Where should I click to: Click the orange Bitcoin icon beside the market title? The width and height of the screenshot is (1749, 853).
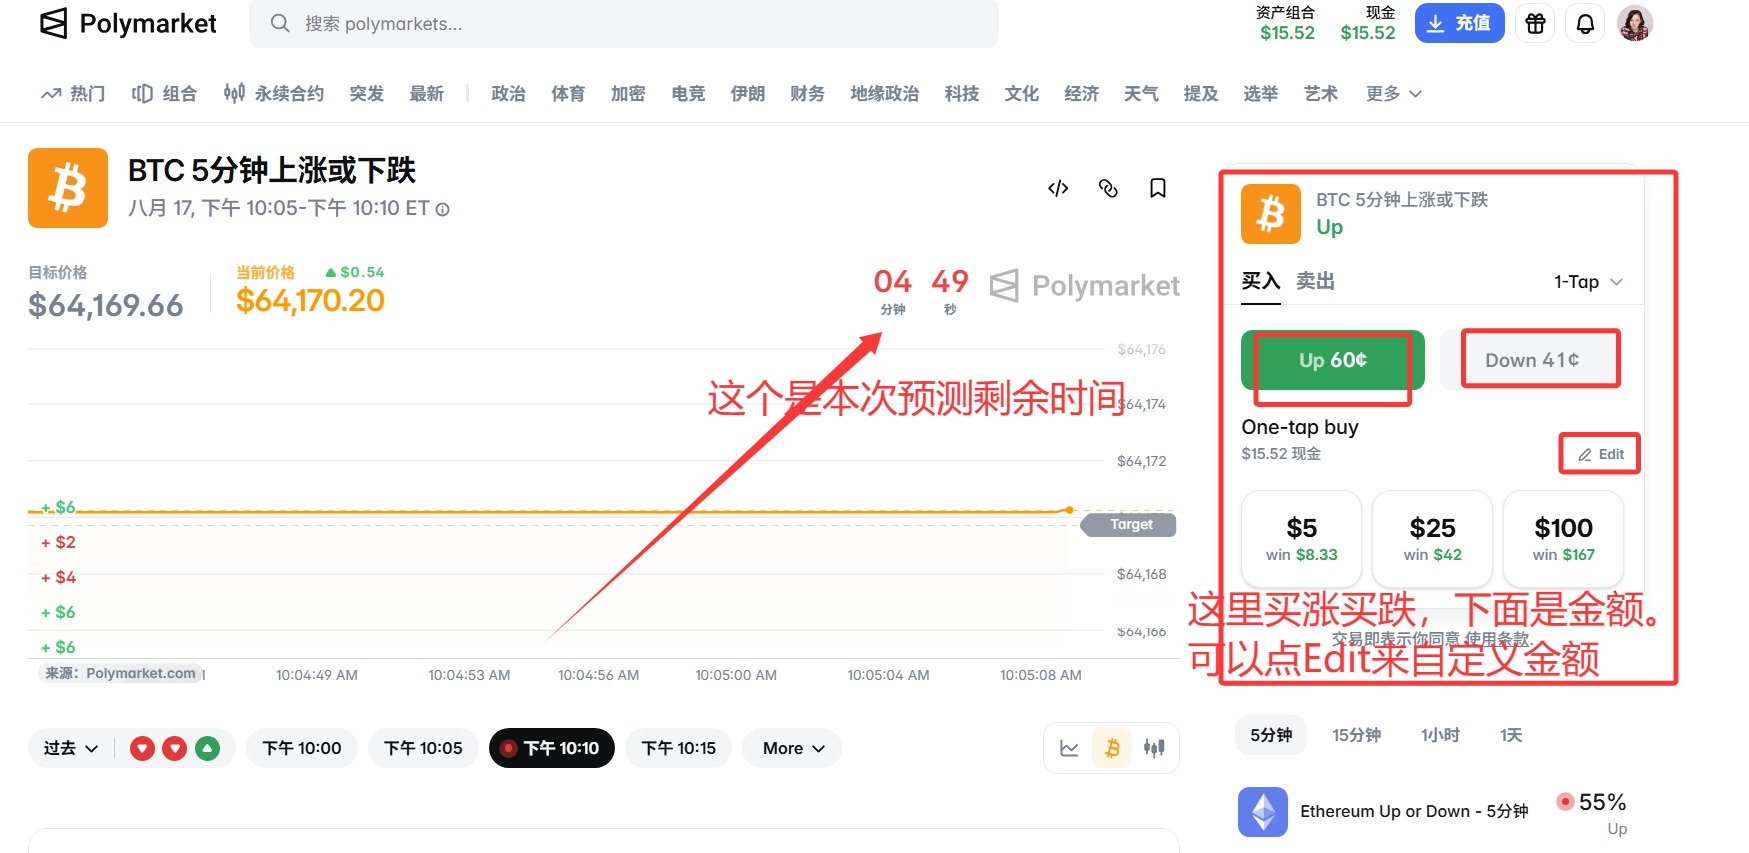(68, 188)
